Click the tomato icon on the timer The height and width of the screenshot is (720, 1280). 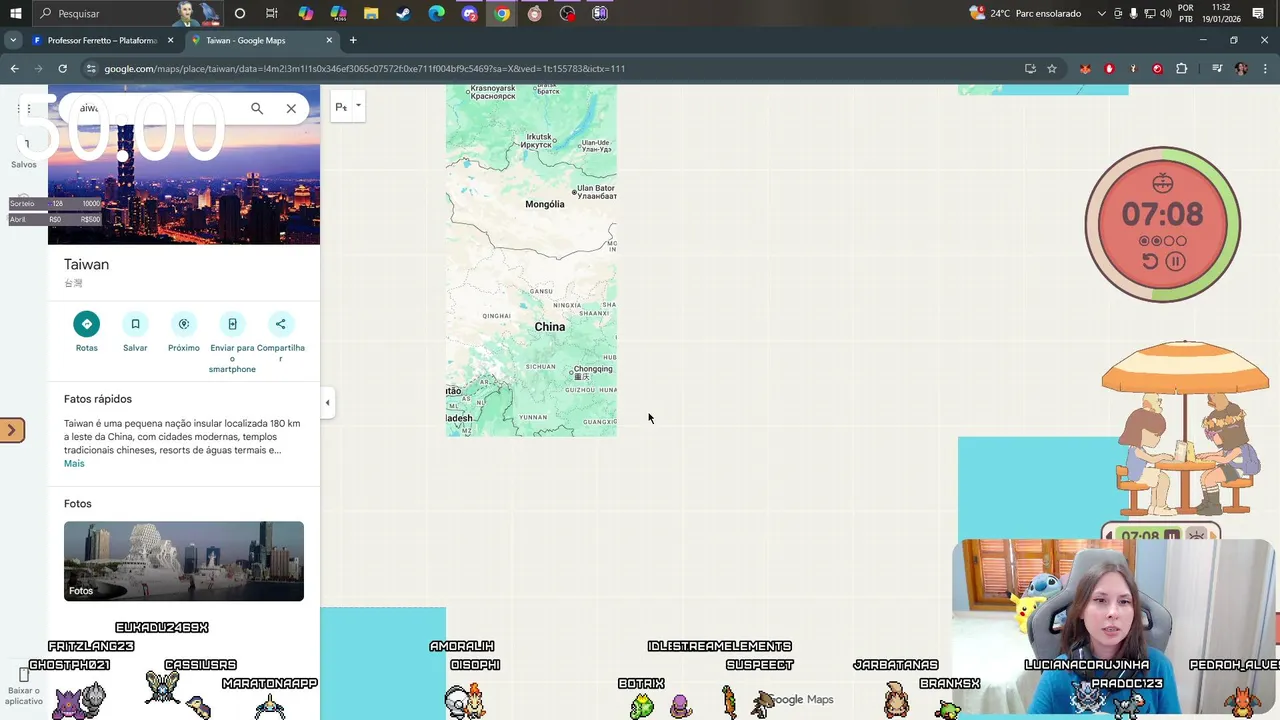click(1162, 183)
